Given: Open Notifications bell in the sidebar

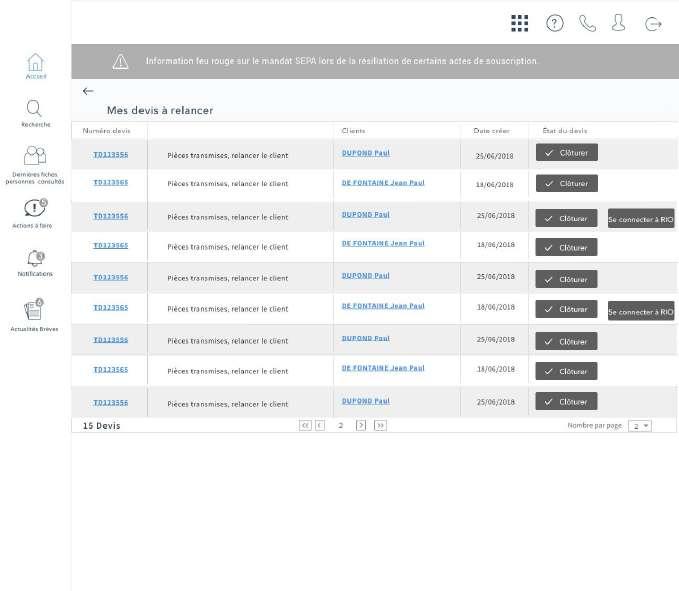Looking at the screenshot, I should (35, 263).
